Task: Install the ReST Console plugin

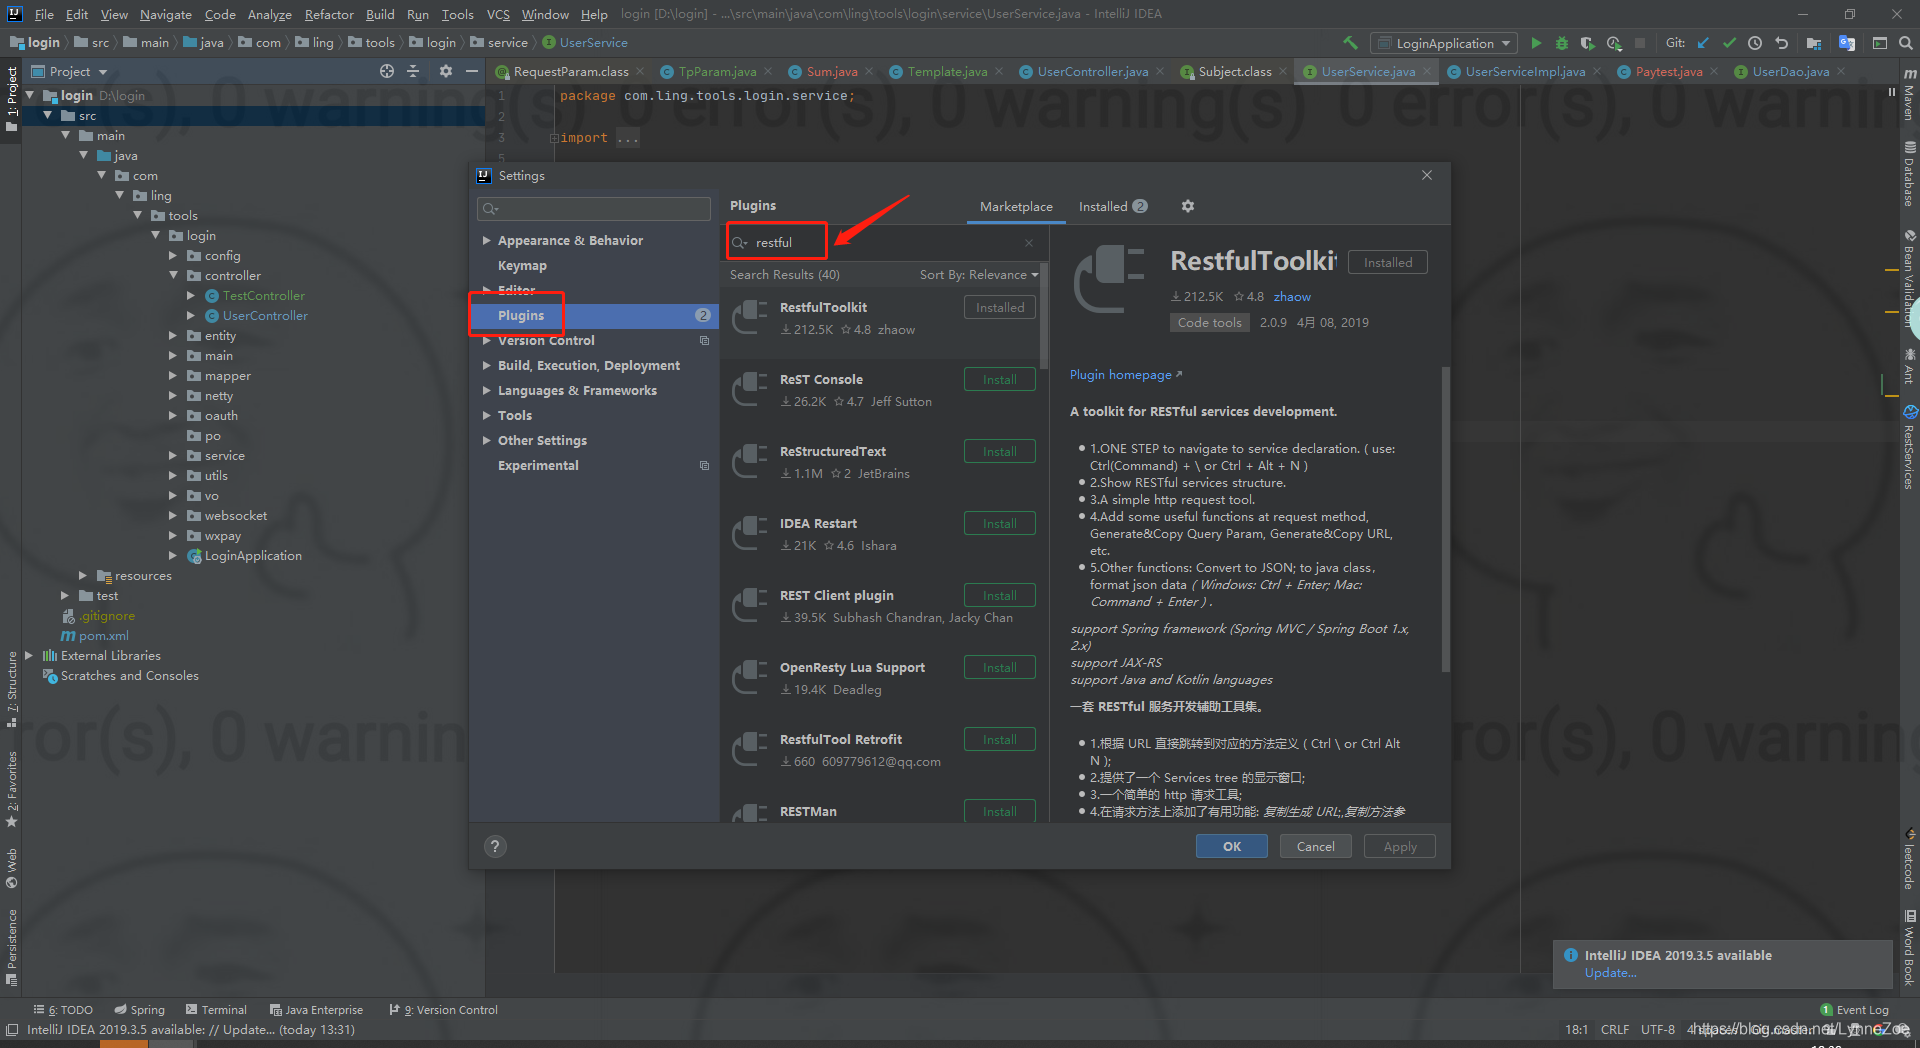Action: point(998,379)
